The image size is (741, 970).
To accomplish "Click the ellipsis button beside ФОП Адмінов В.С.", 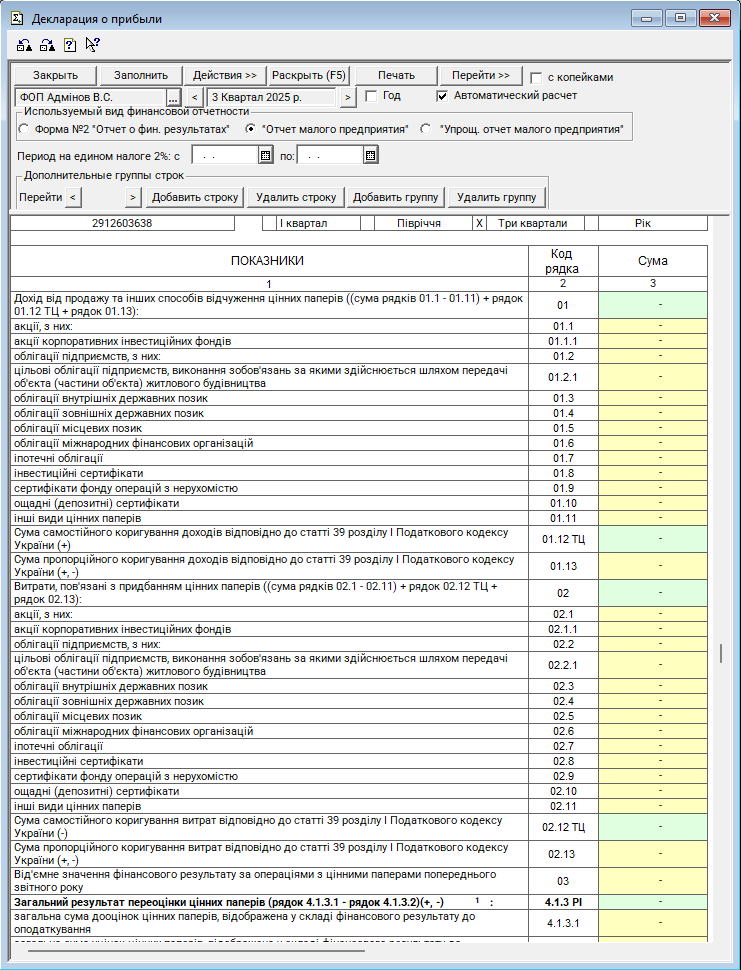I will (172, 97).
